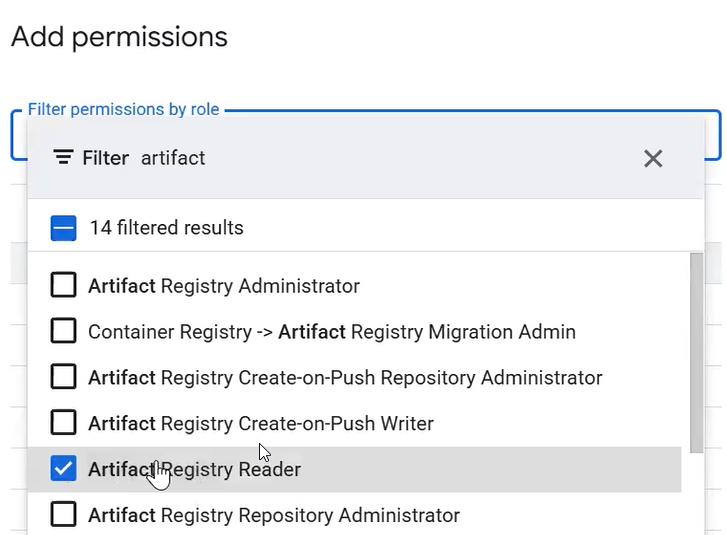Clear the filter with the X icon
The image size is (727, 535).
coord(653,158)
